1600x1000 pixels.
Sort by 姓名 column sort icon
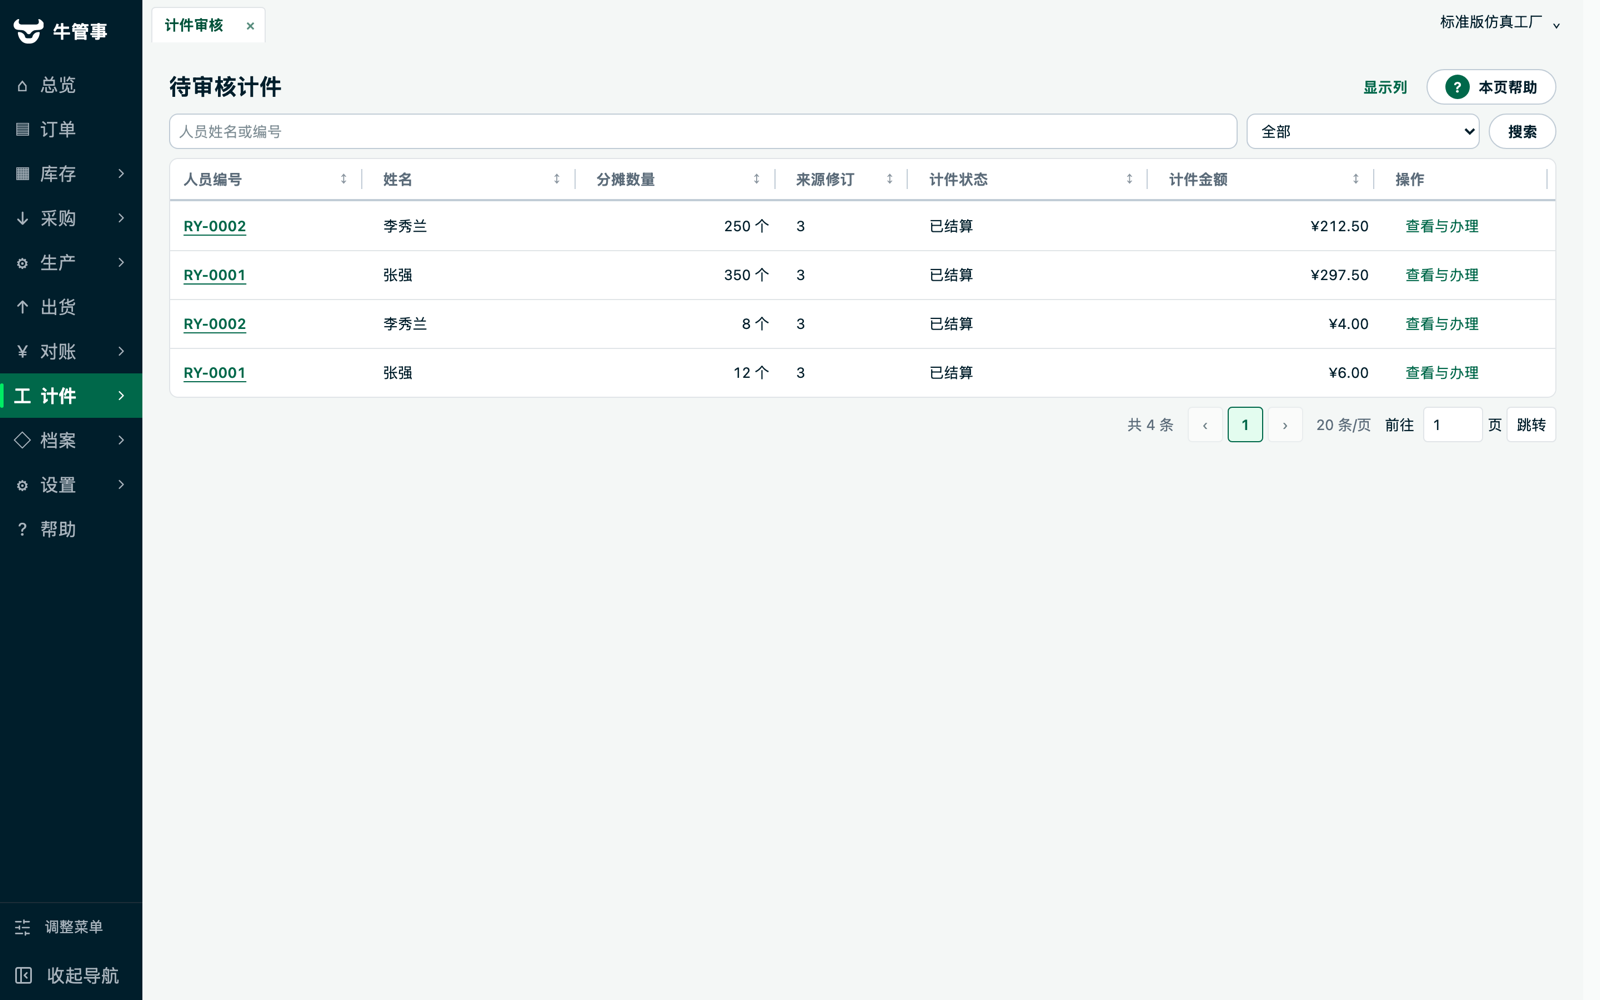click(x=557, y=179)
